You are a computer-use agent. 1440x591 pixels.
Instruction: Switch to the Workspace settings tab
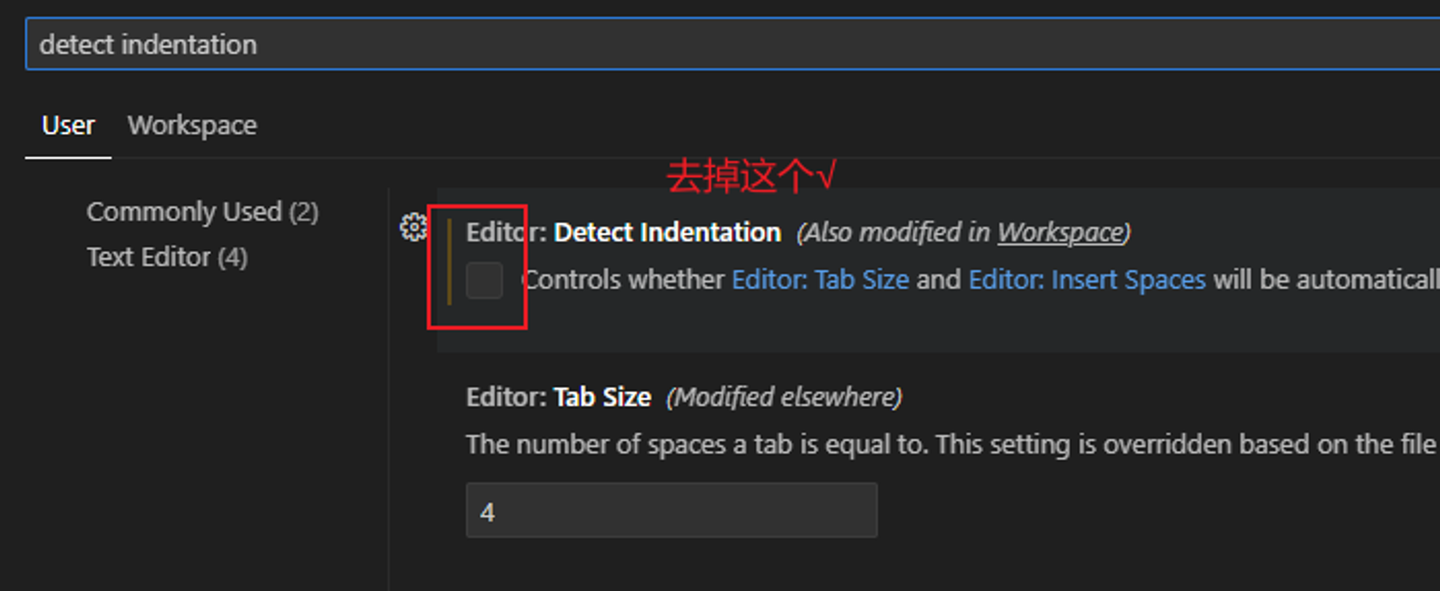(191, 124)
